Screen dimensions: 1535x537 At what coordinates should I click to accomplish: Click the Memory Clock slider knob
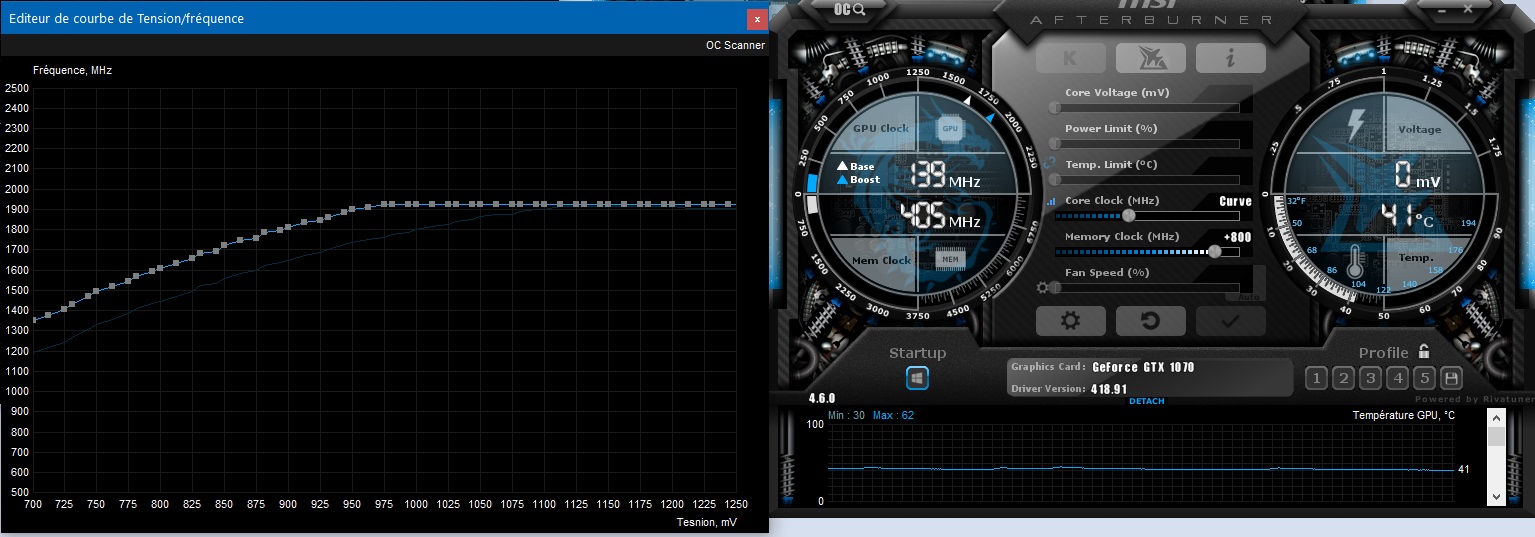(x=1215, y=251)
